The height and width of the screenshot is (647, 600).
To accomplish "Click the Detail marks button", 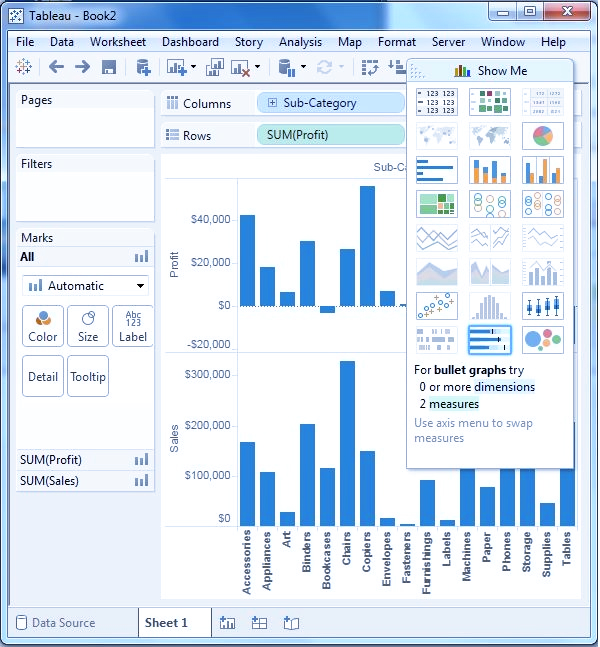I will pyautogui.click(x=43, y=376).
